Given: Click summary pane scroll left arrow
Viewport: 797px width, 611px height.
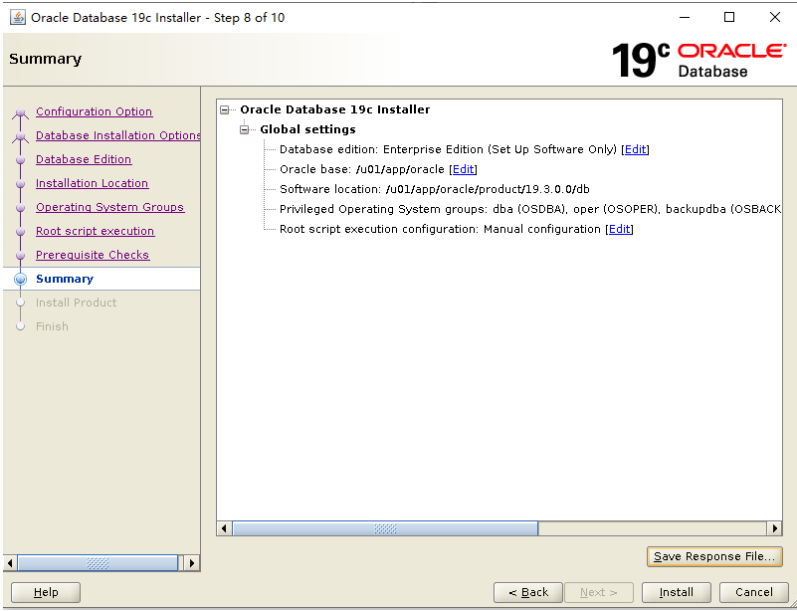Looking at the screenshot, I should coord(224,528).
